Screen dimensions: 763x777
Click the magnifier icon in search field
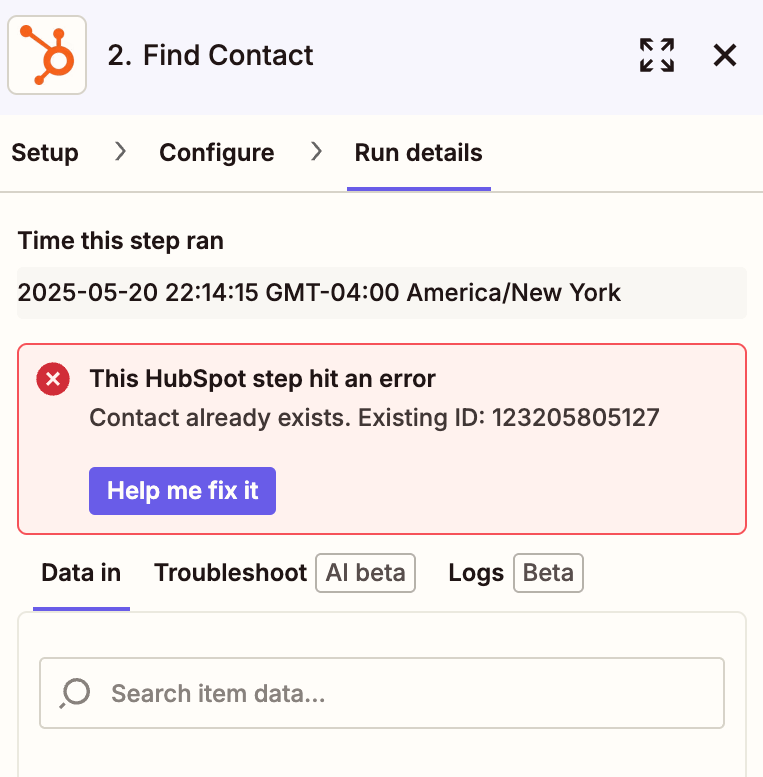coord(75,692)
